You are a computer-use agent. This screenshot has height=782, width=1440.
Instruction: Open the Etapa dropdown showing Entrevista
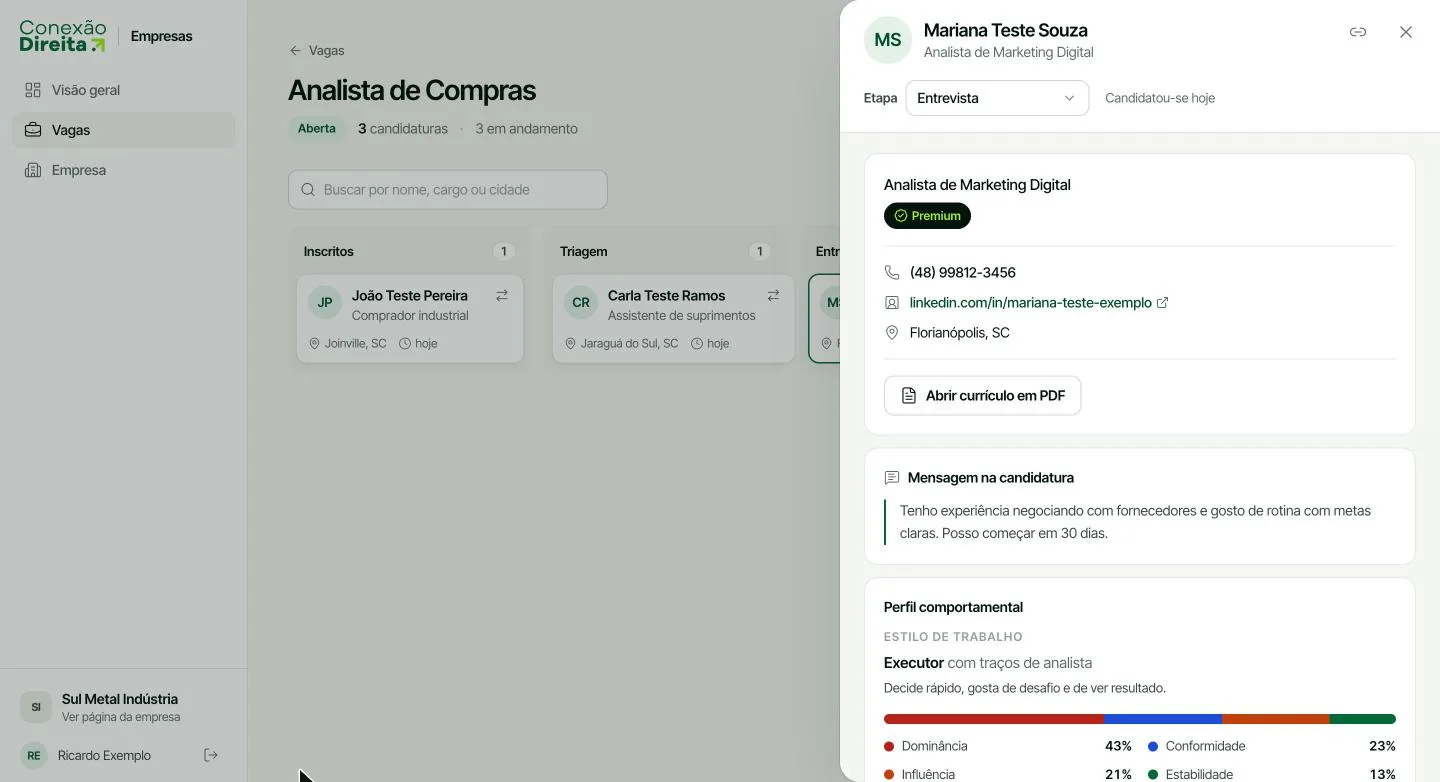997,98
